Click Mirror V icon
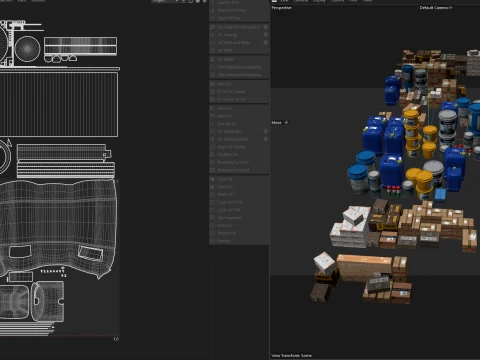 [213, 116]
